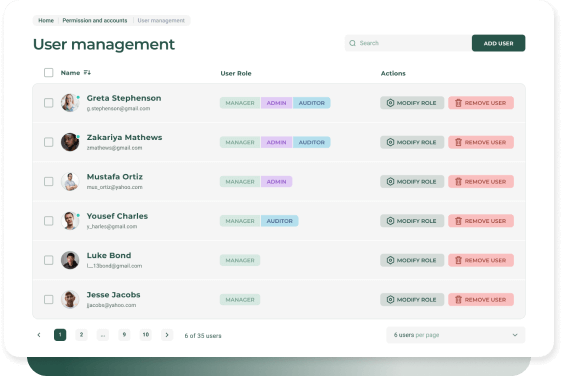Go to page 2
This screenshot has width=562, height=376.
(81, 335)
